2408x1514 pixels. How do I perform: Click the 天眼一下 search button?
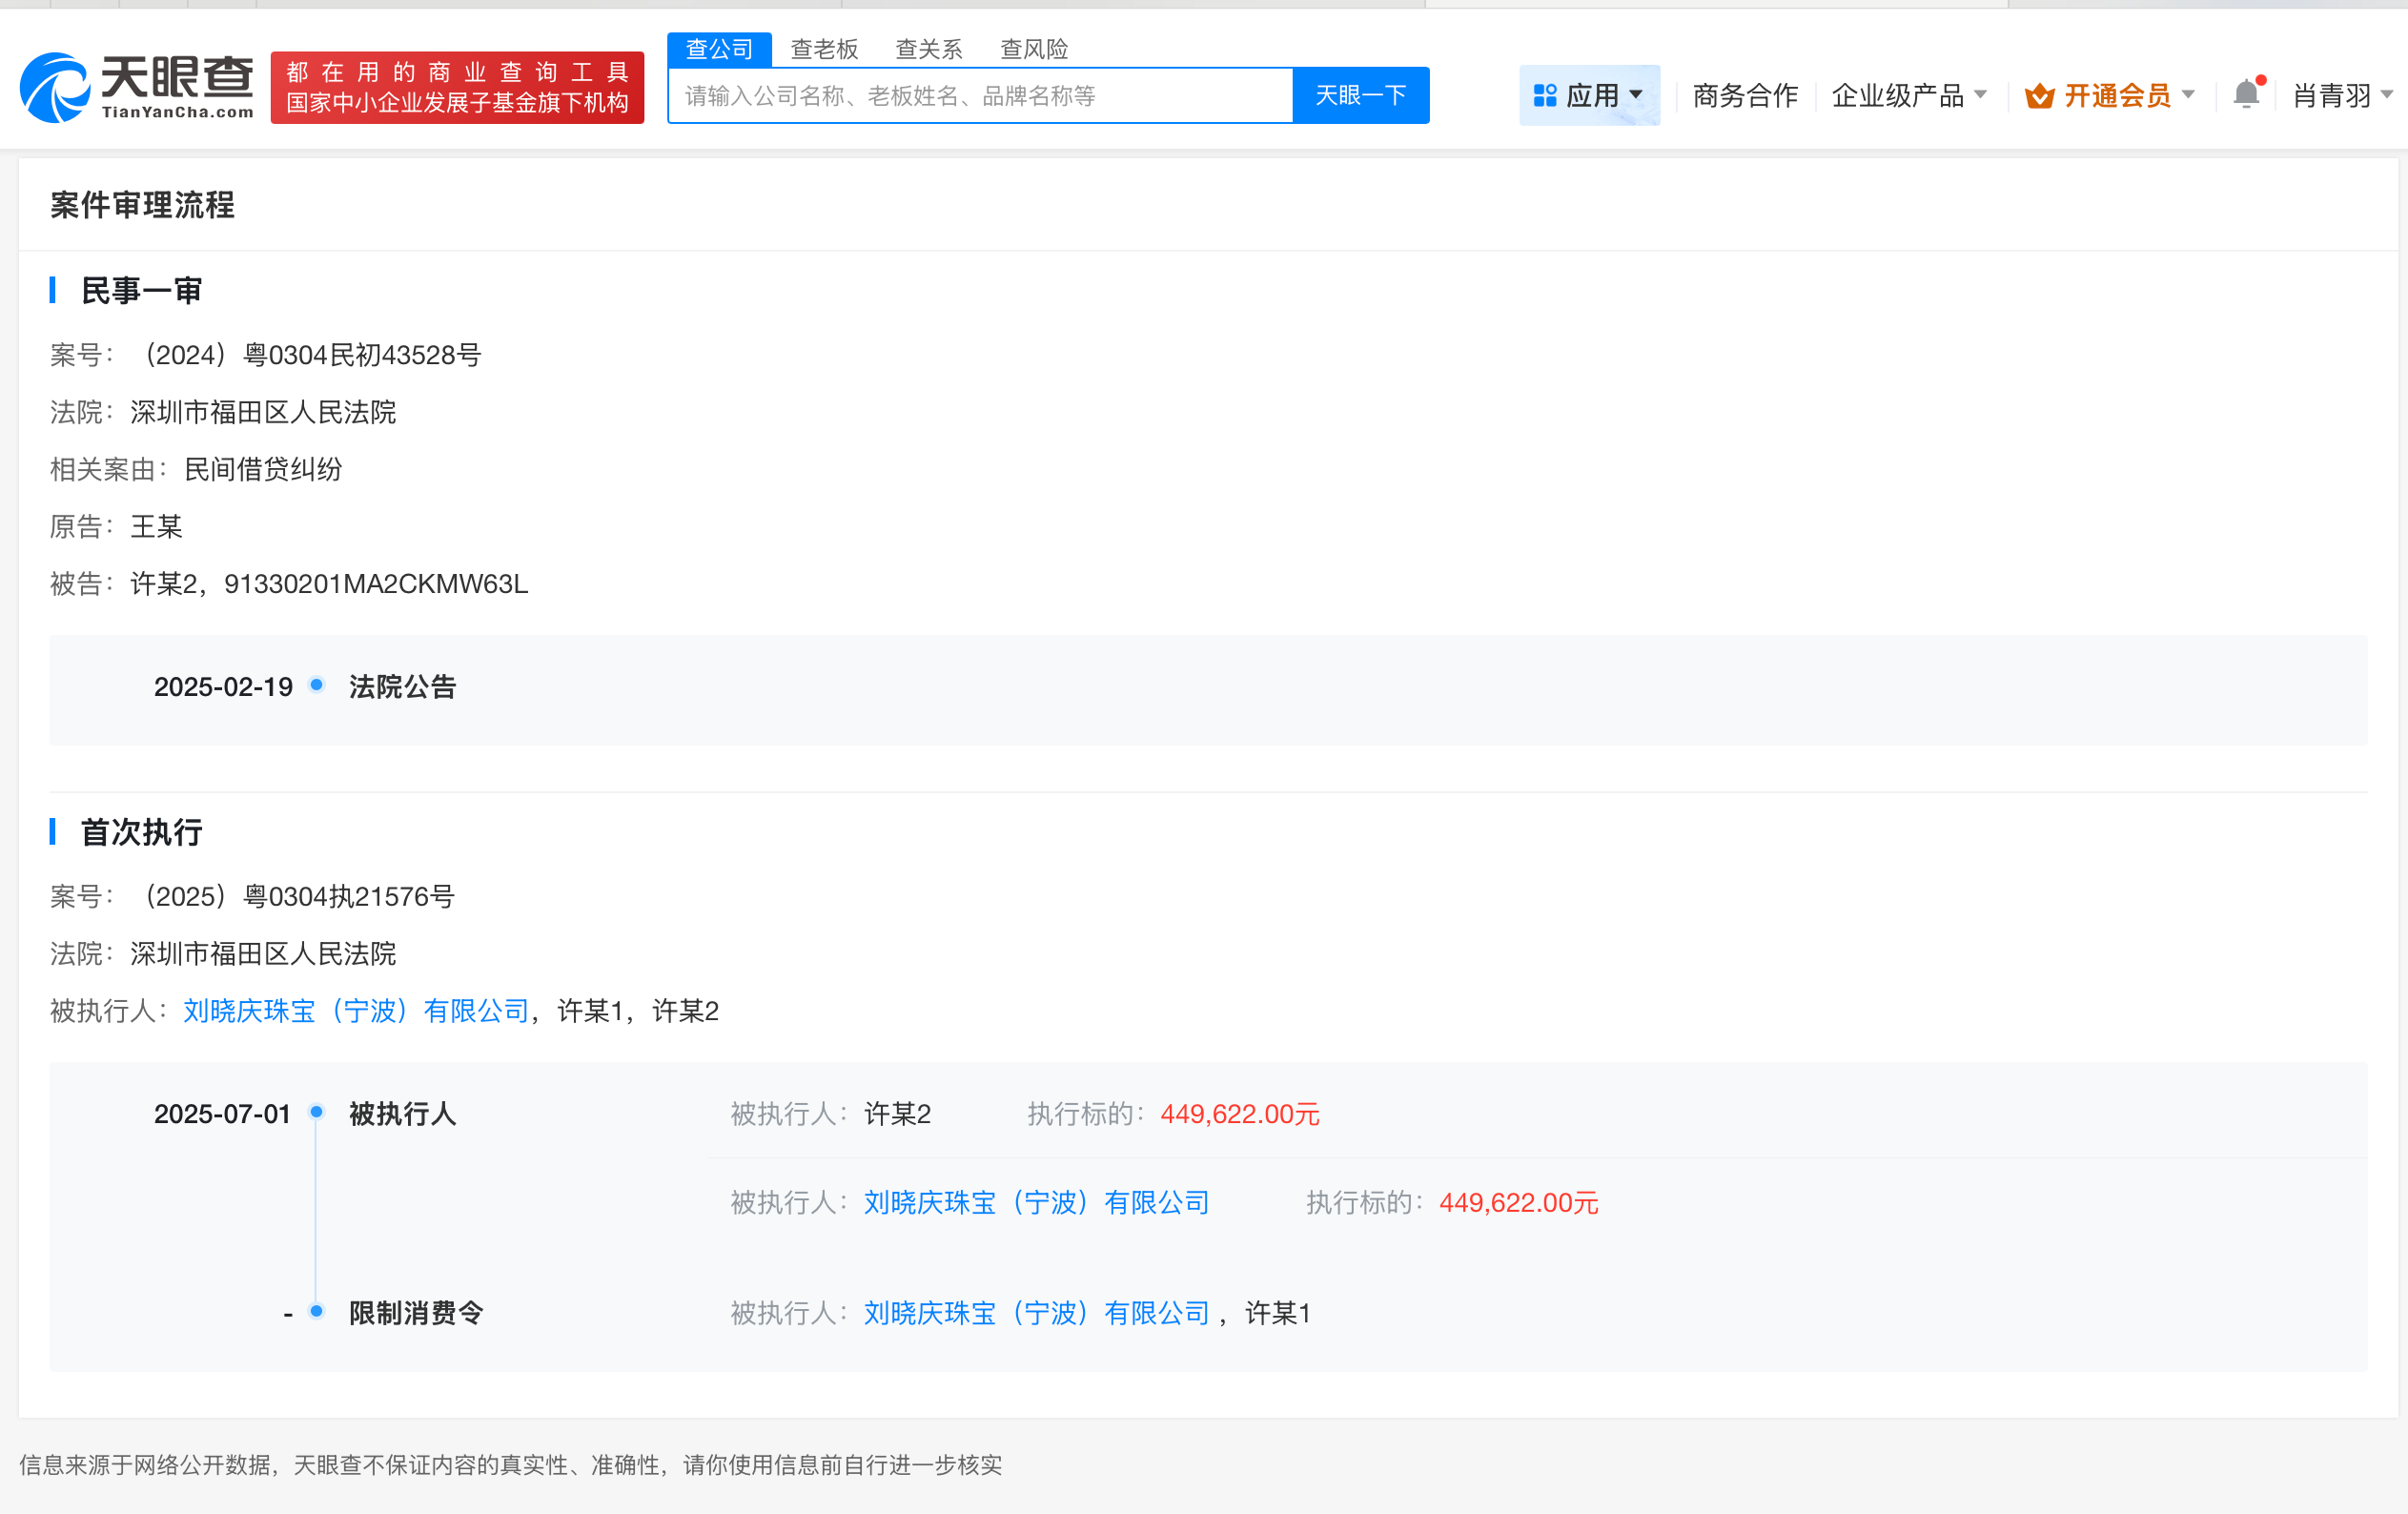(1360, 94)
